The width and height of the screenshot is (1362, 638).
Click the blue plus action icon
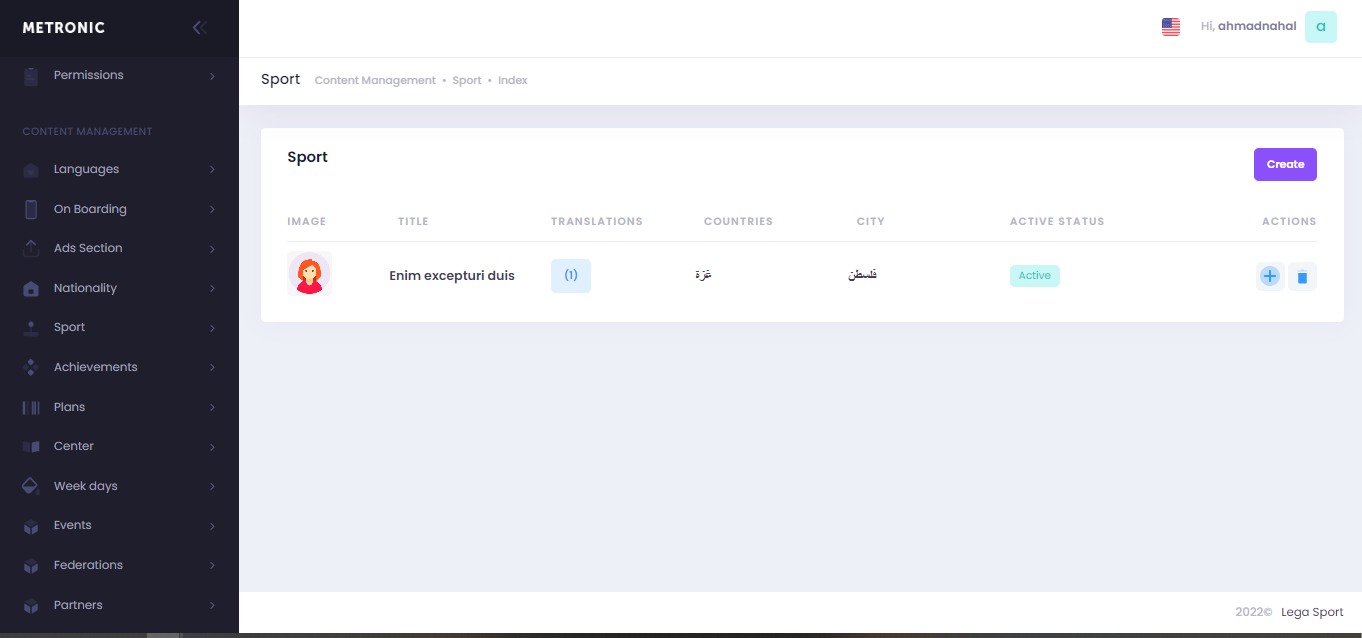click(1269, 276)
